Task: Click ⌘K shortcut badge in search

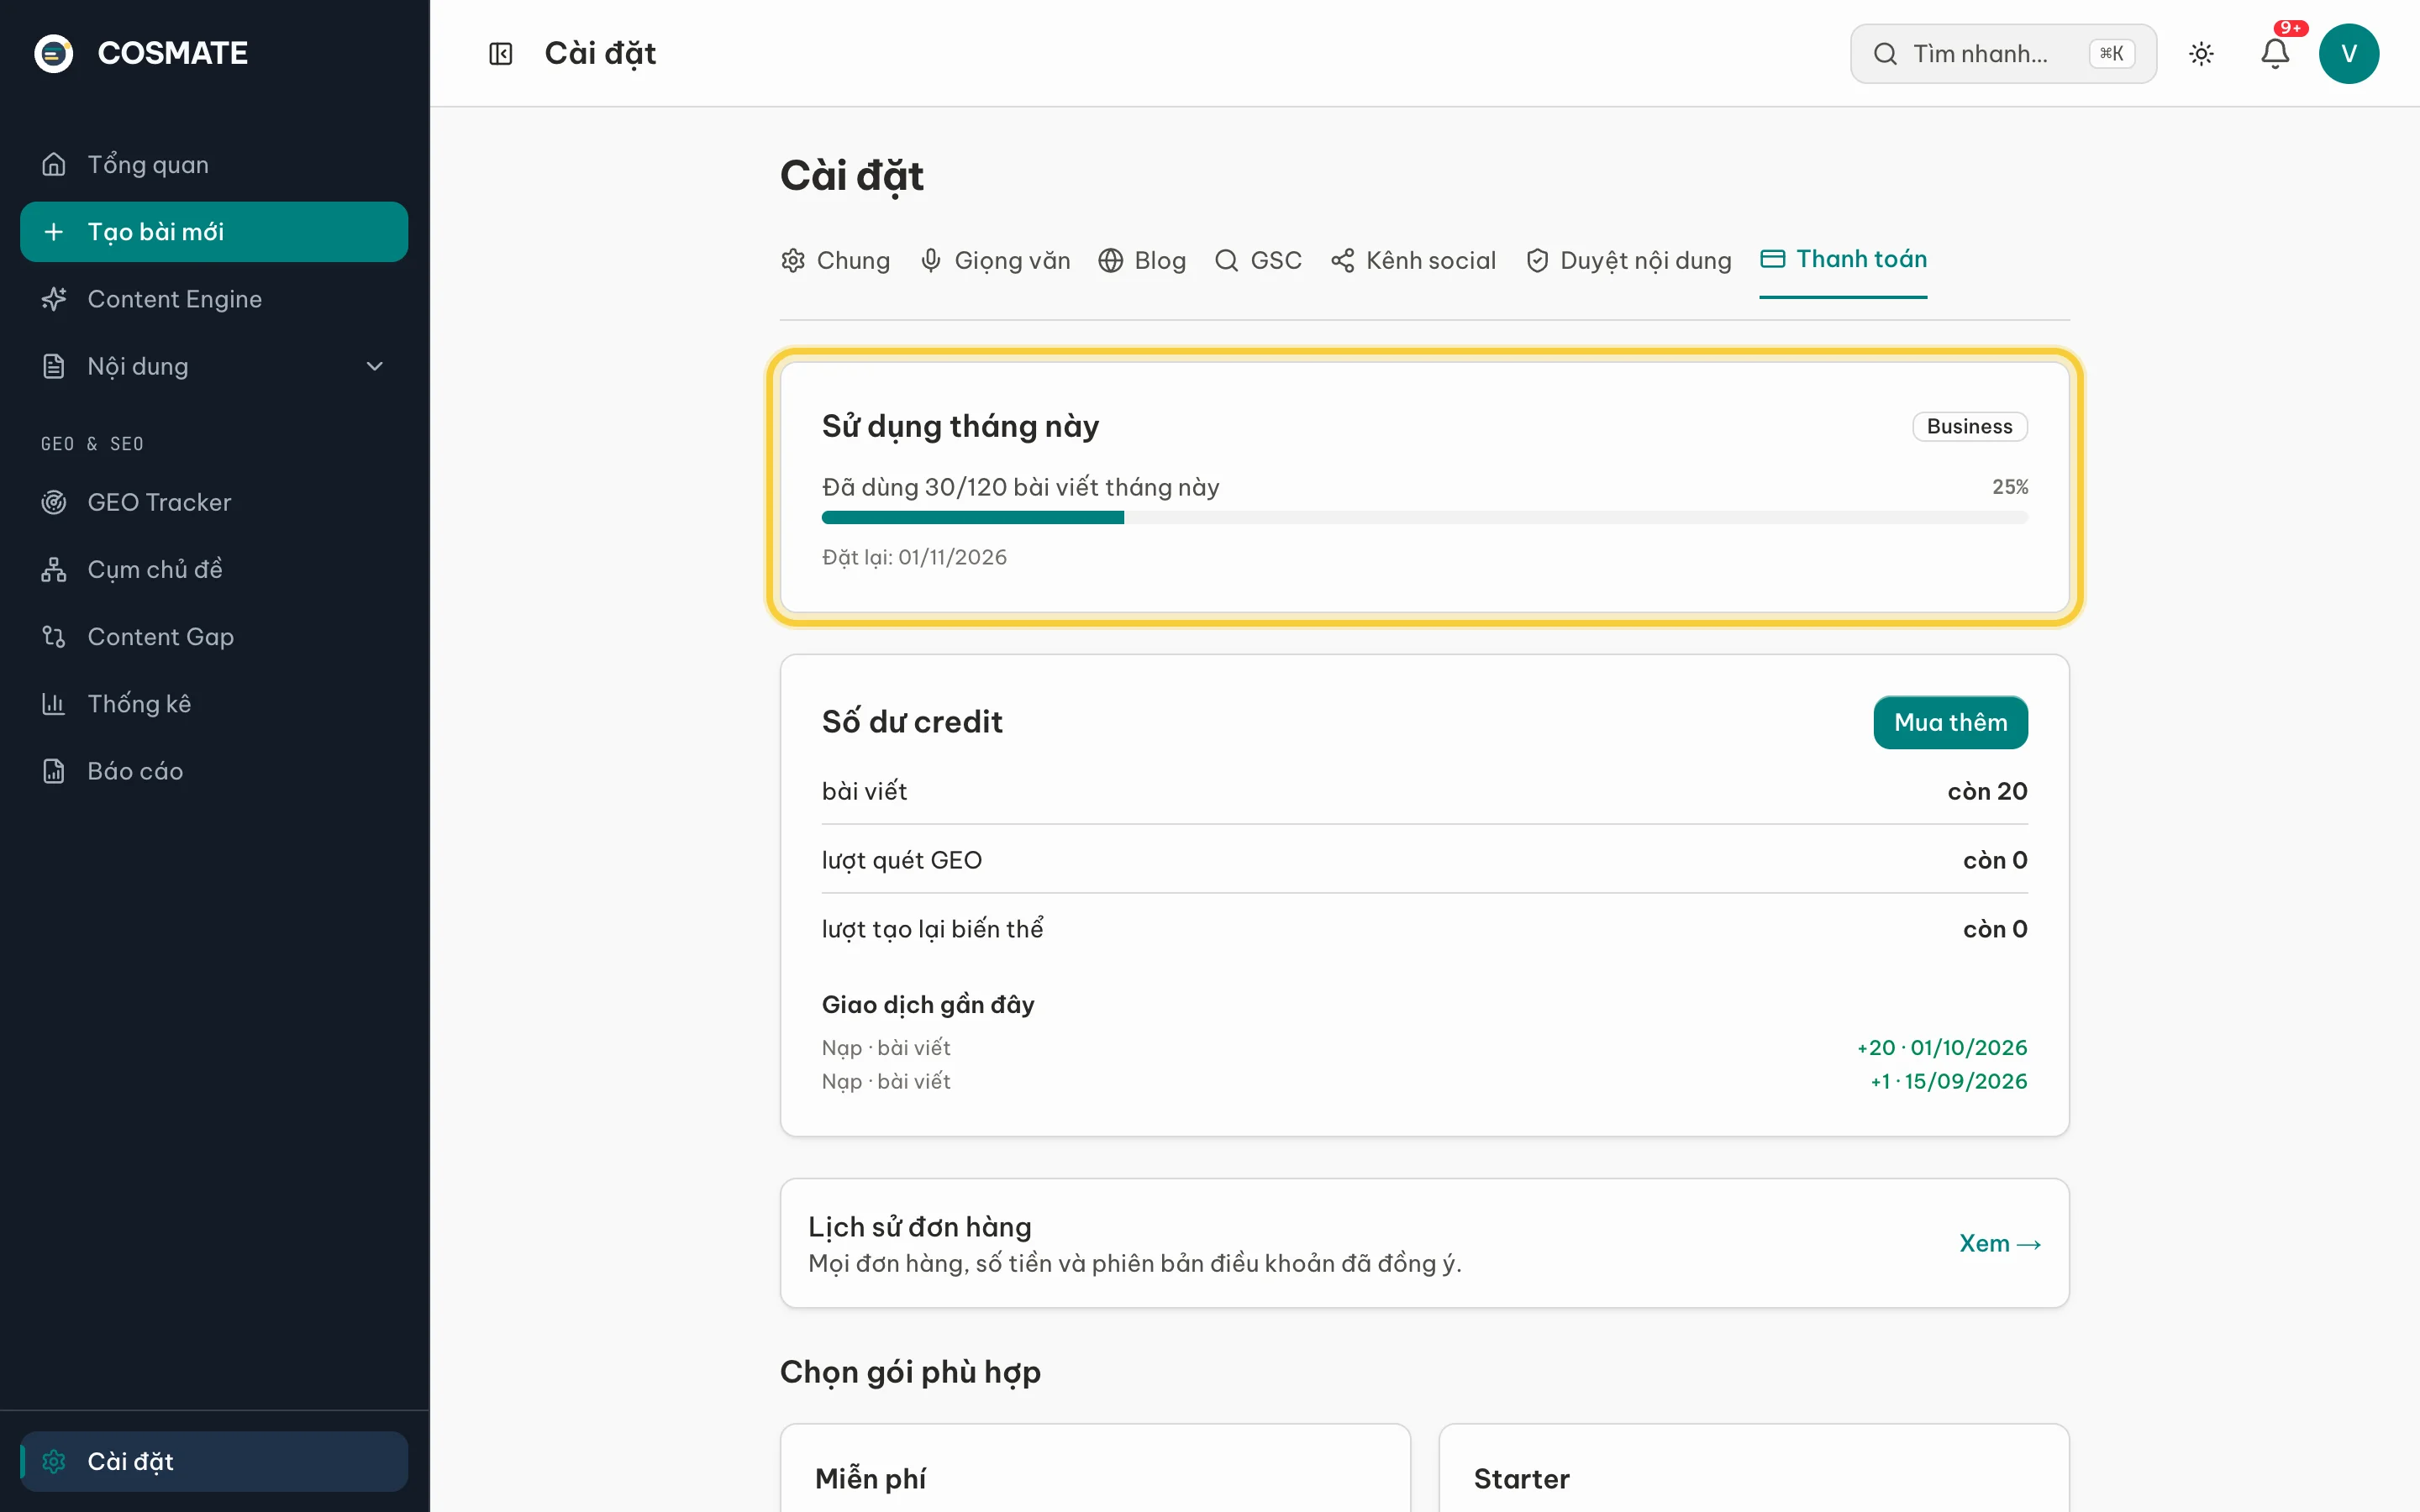Action: tap(2112, 53)
